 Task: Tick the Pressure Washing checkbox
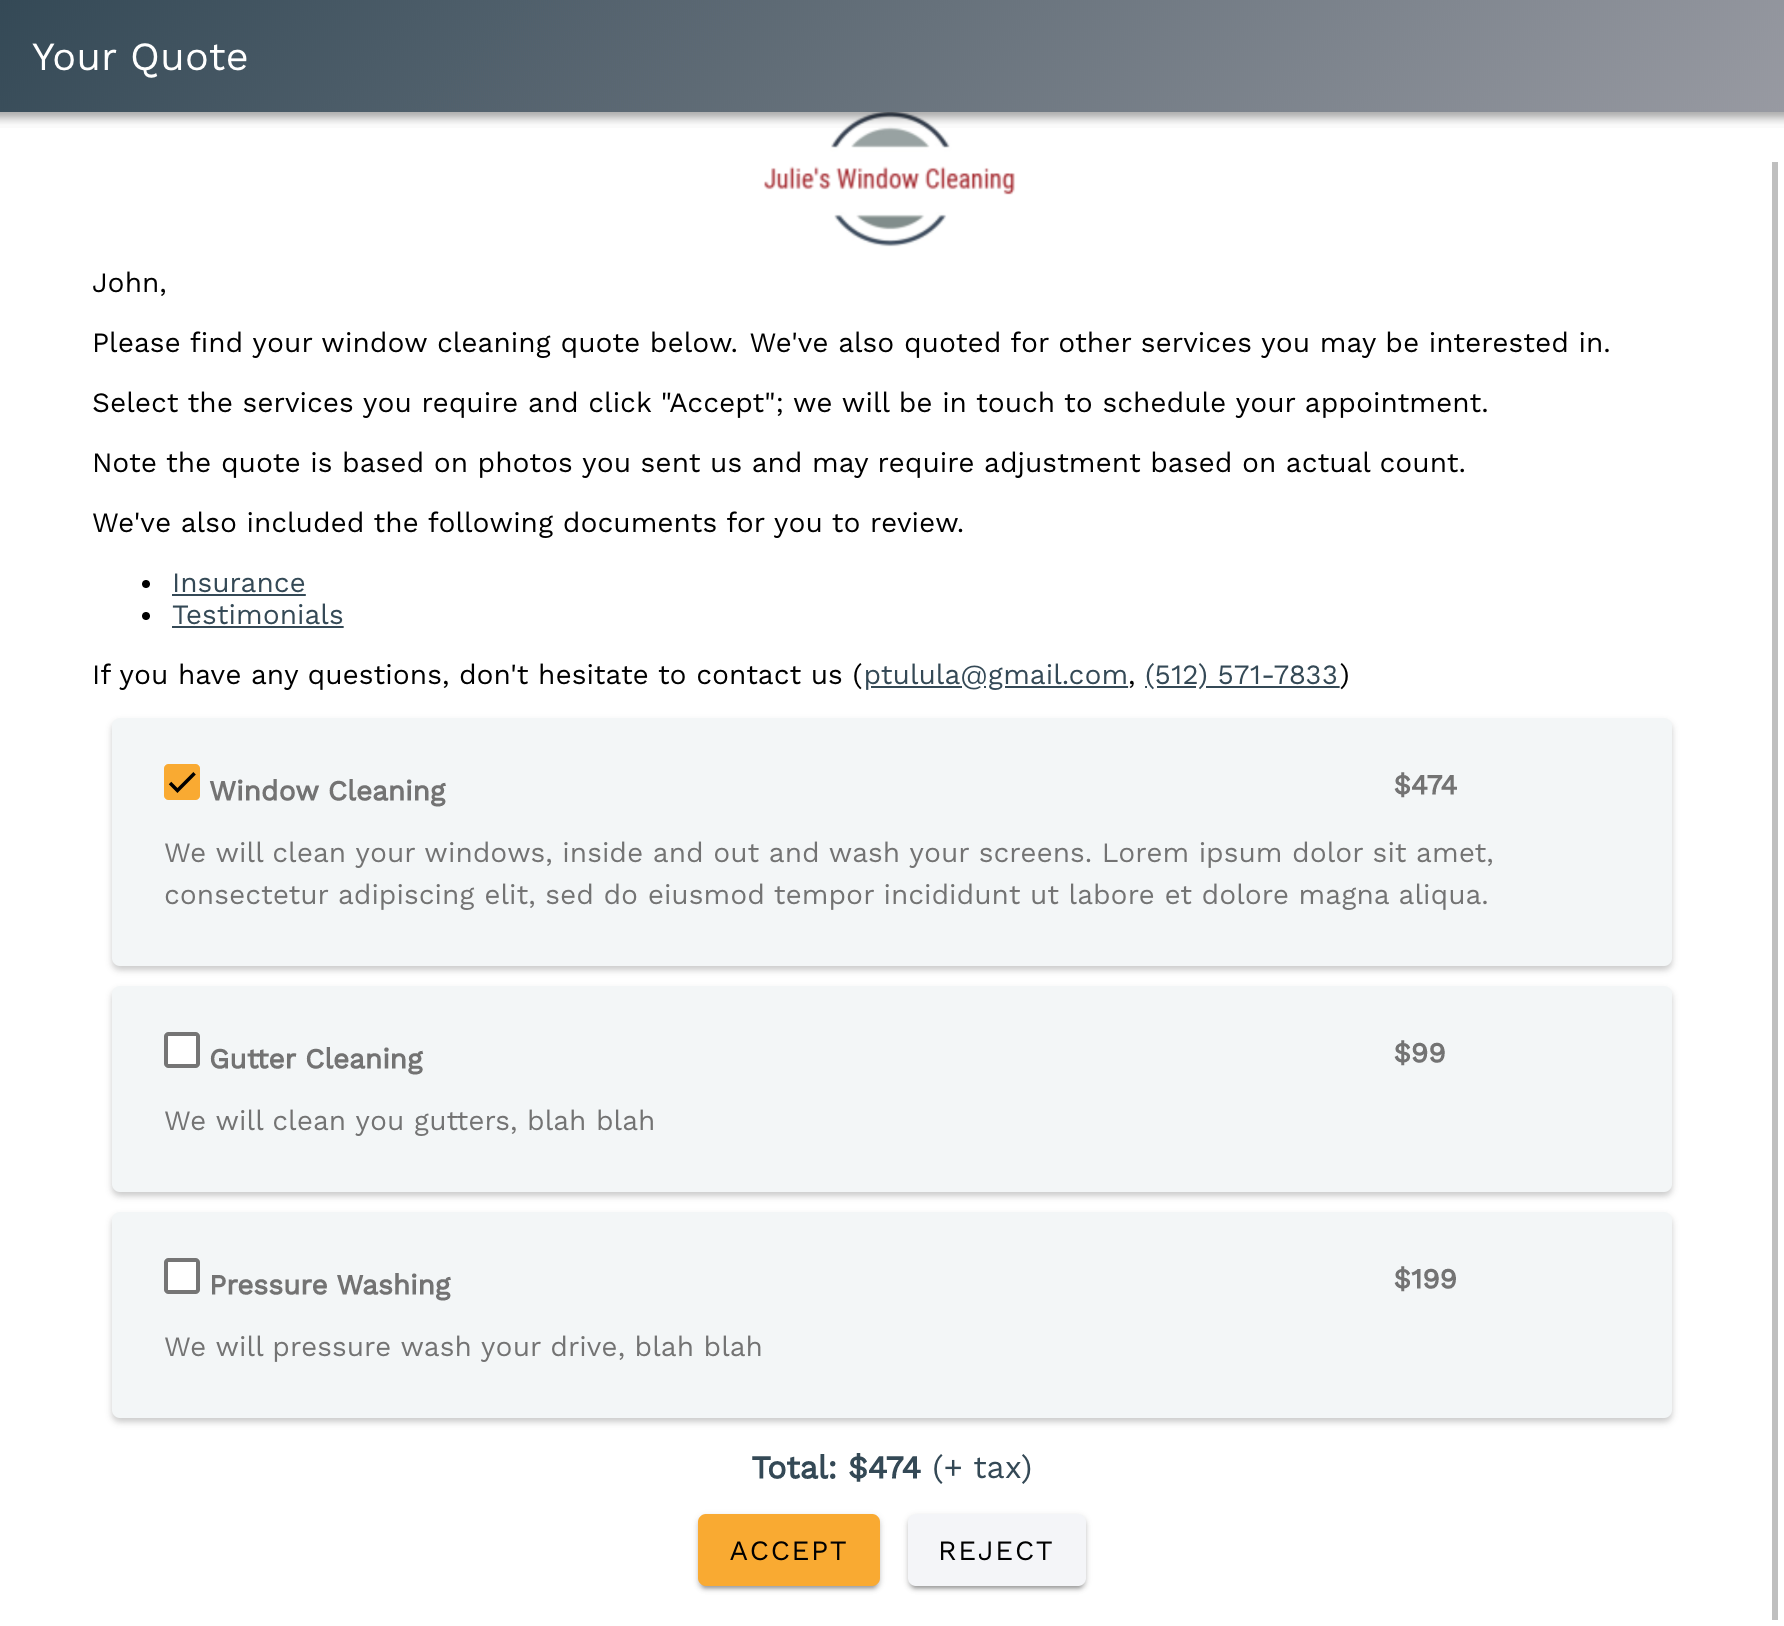182,1276
